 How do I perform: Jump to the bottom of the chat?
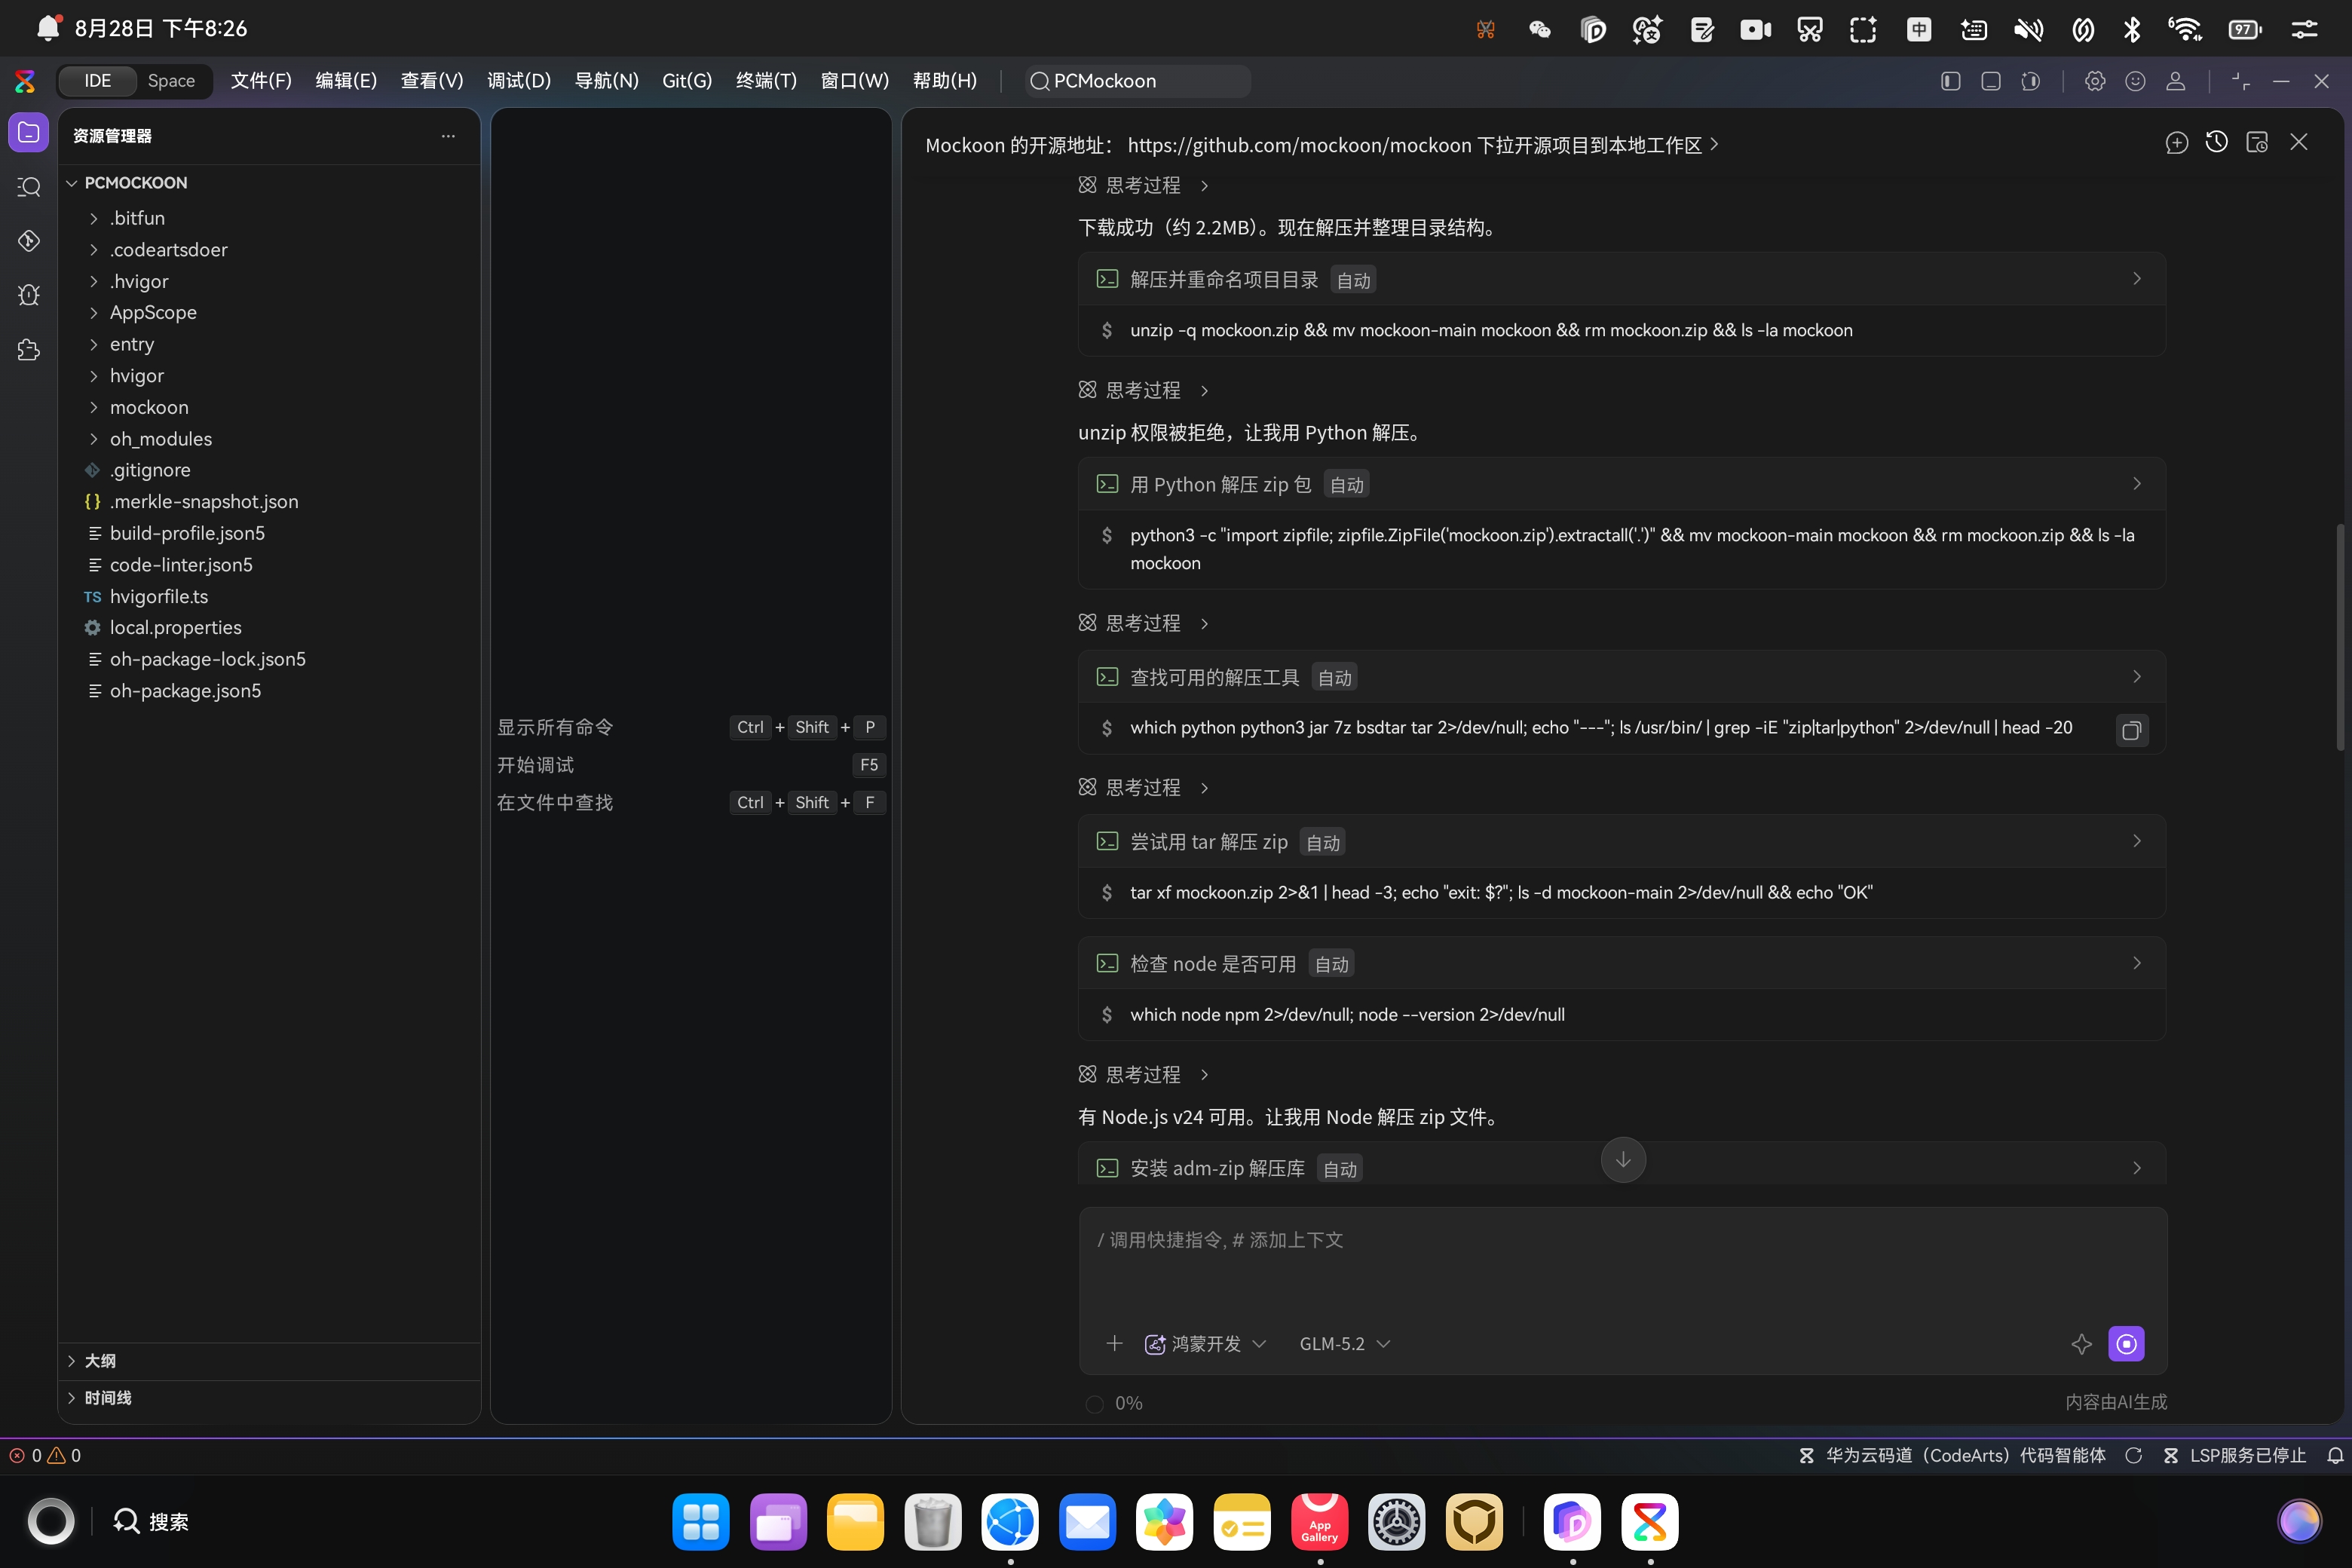(1623, 1160)
